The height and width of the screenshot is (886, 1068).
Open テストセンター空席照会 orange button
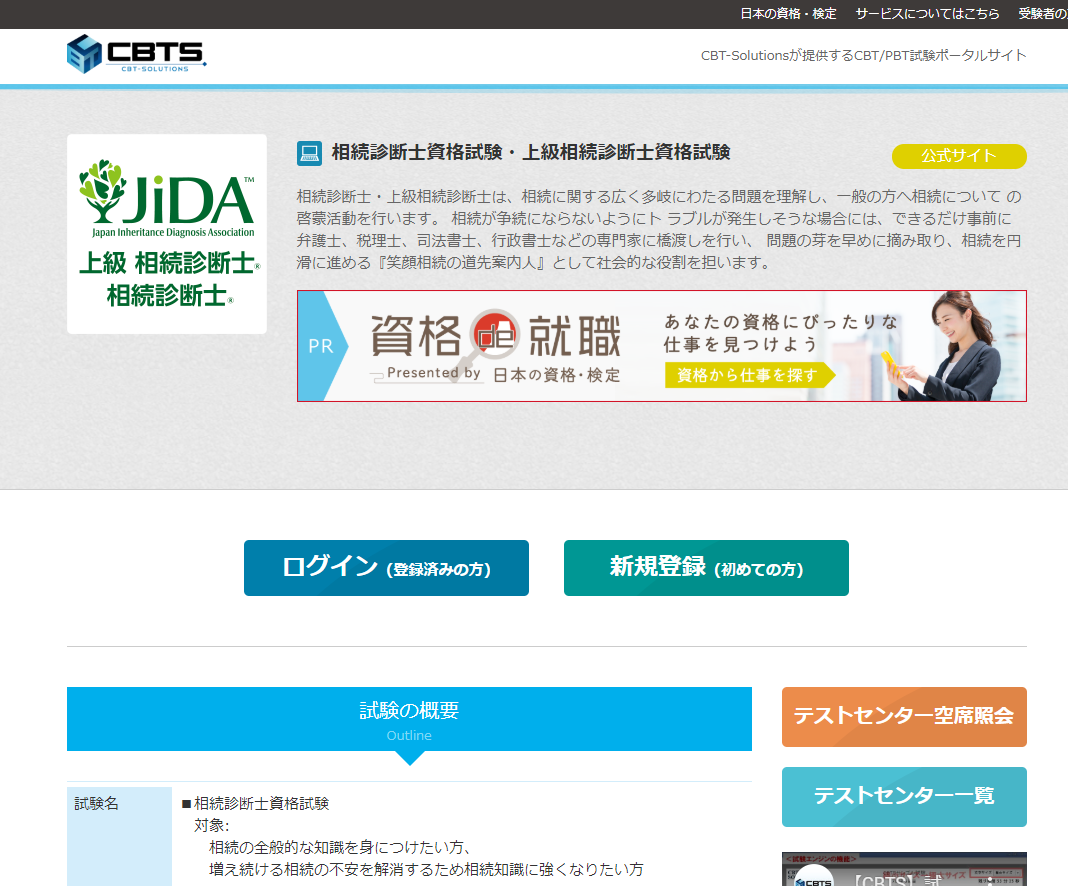click(904, 716)
